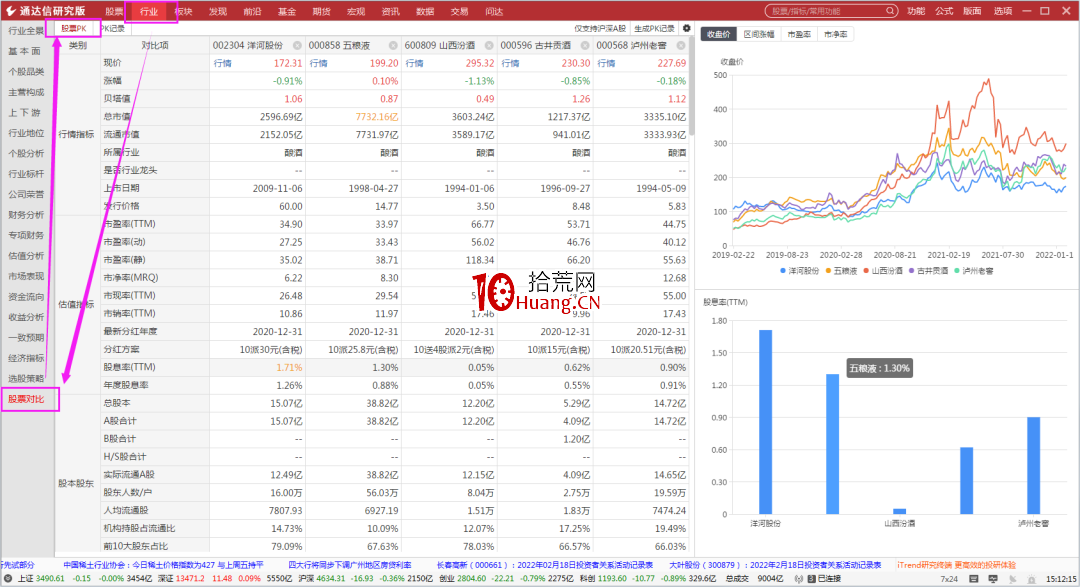Open the 问达 top menu
1080x587 pixels.
coord(494,11)
